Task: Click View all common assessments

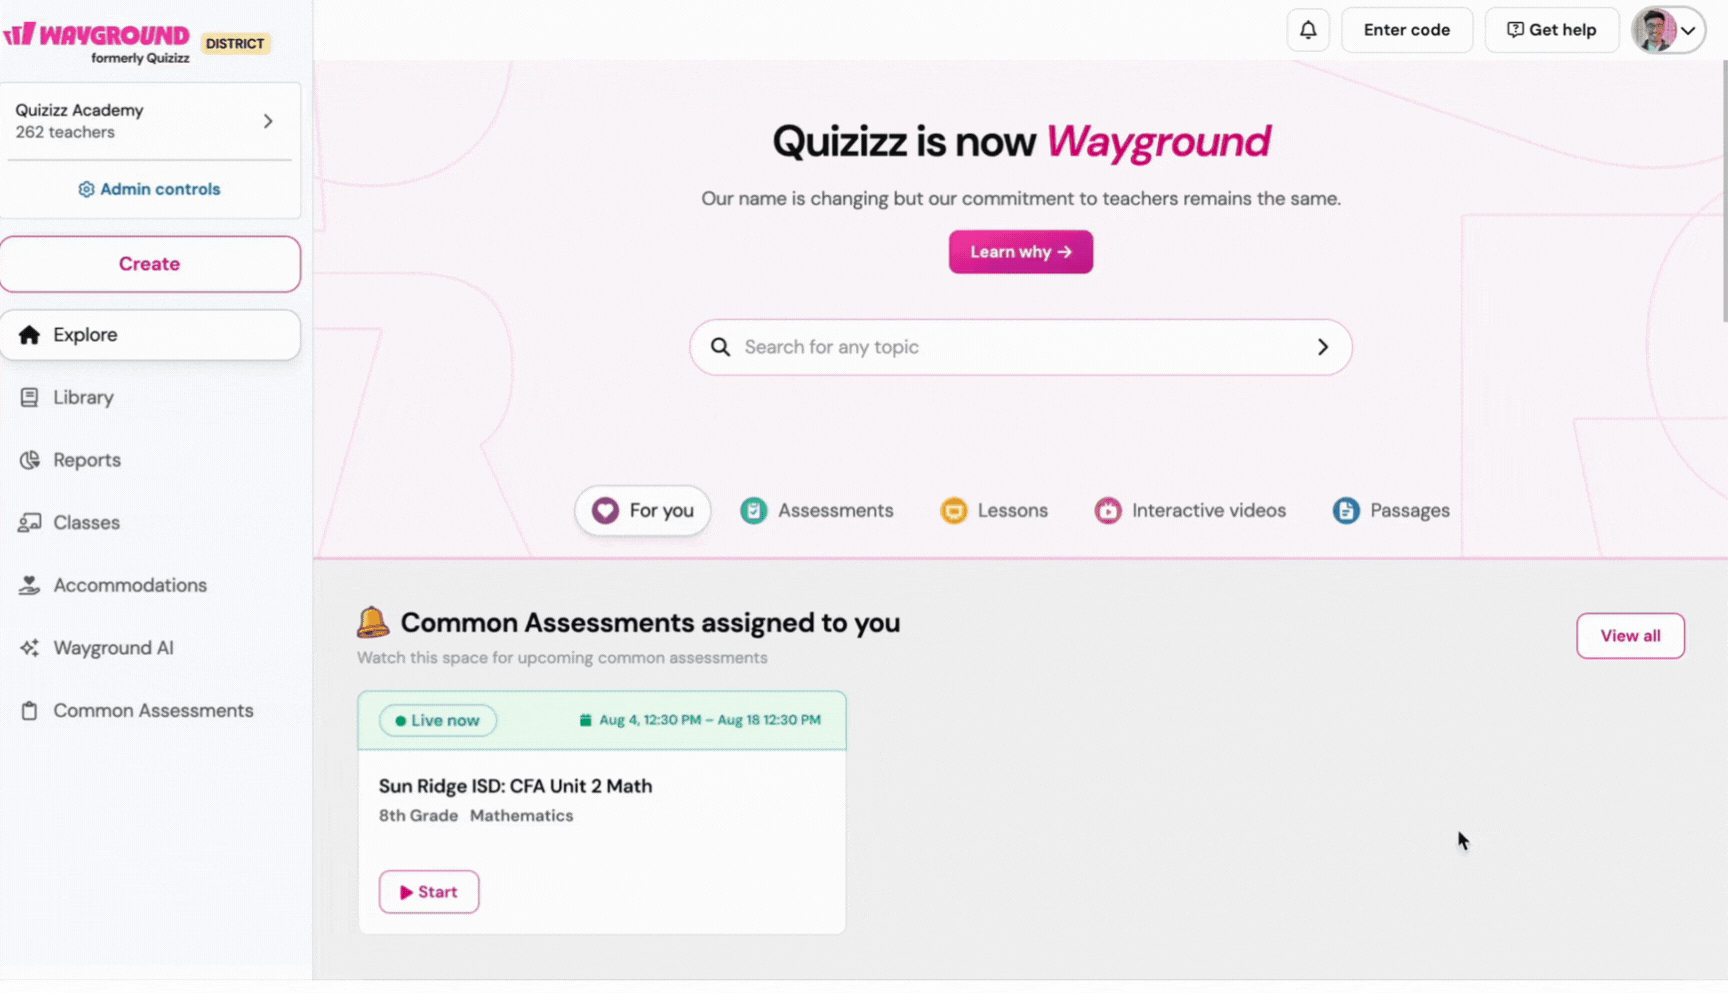Action: click(1630, 636)
